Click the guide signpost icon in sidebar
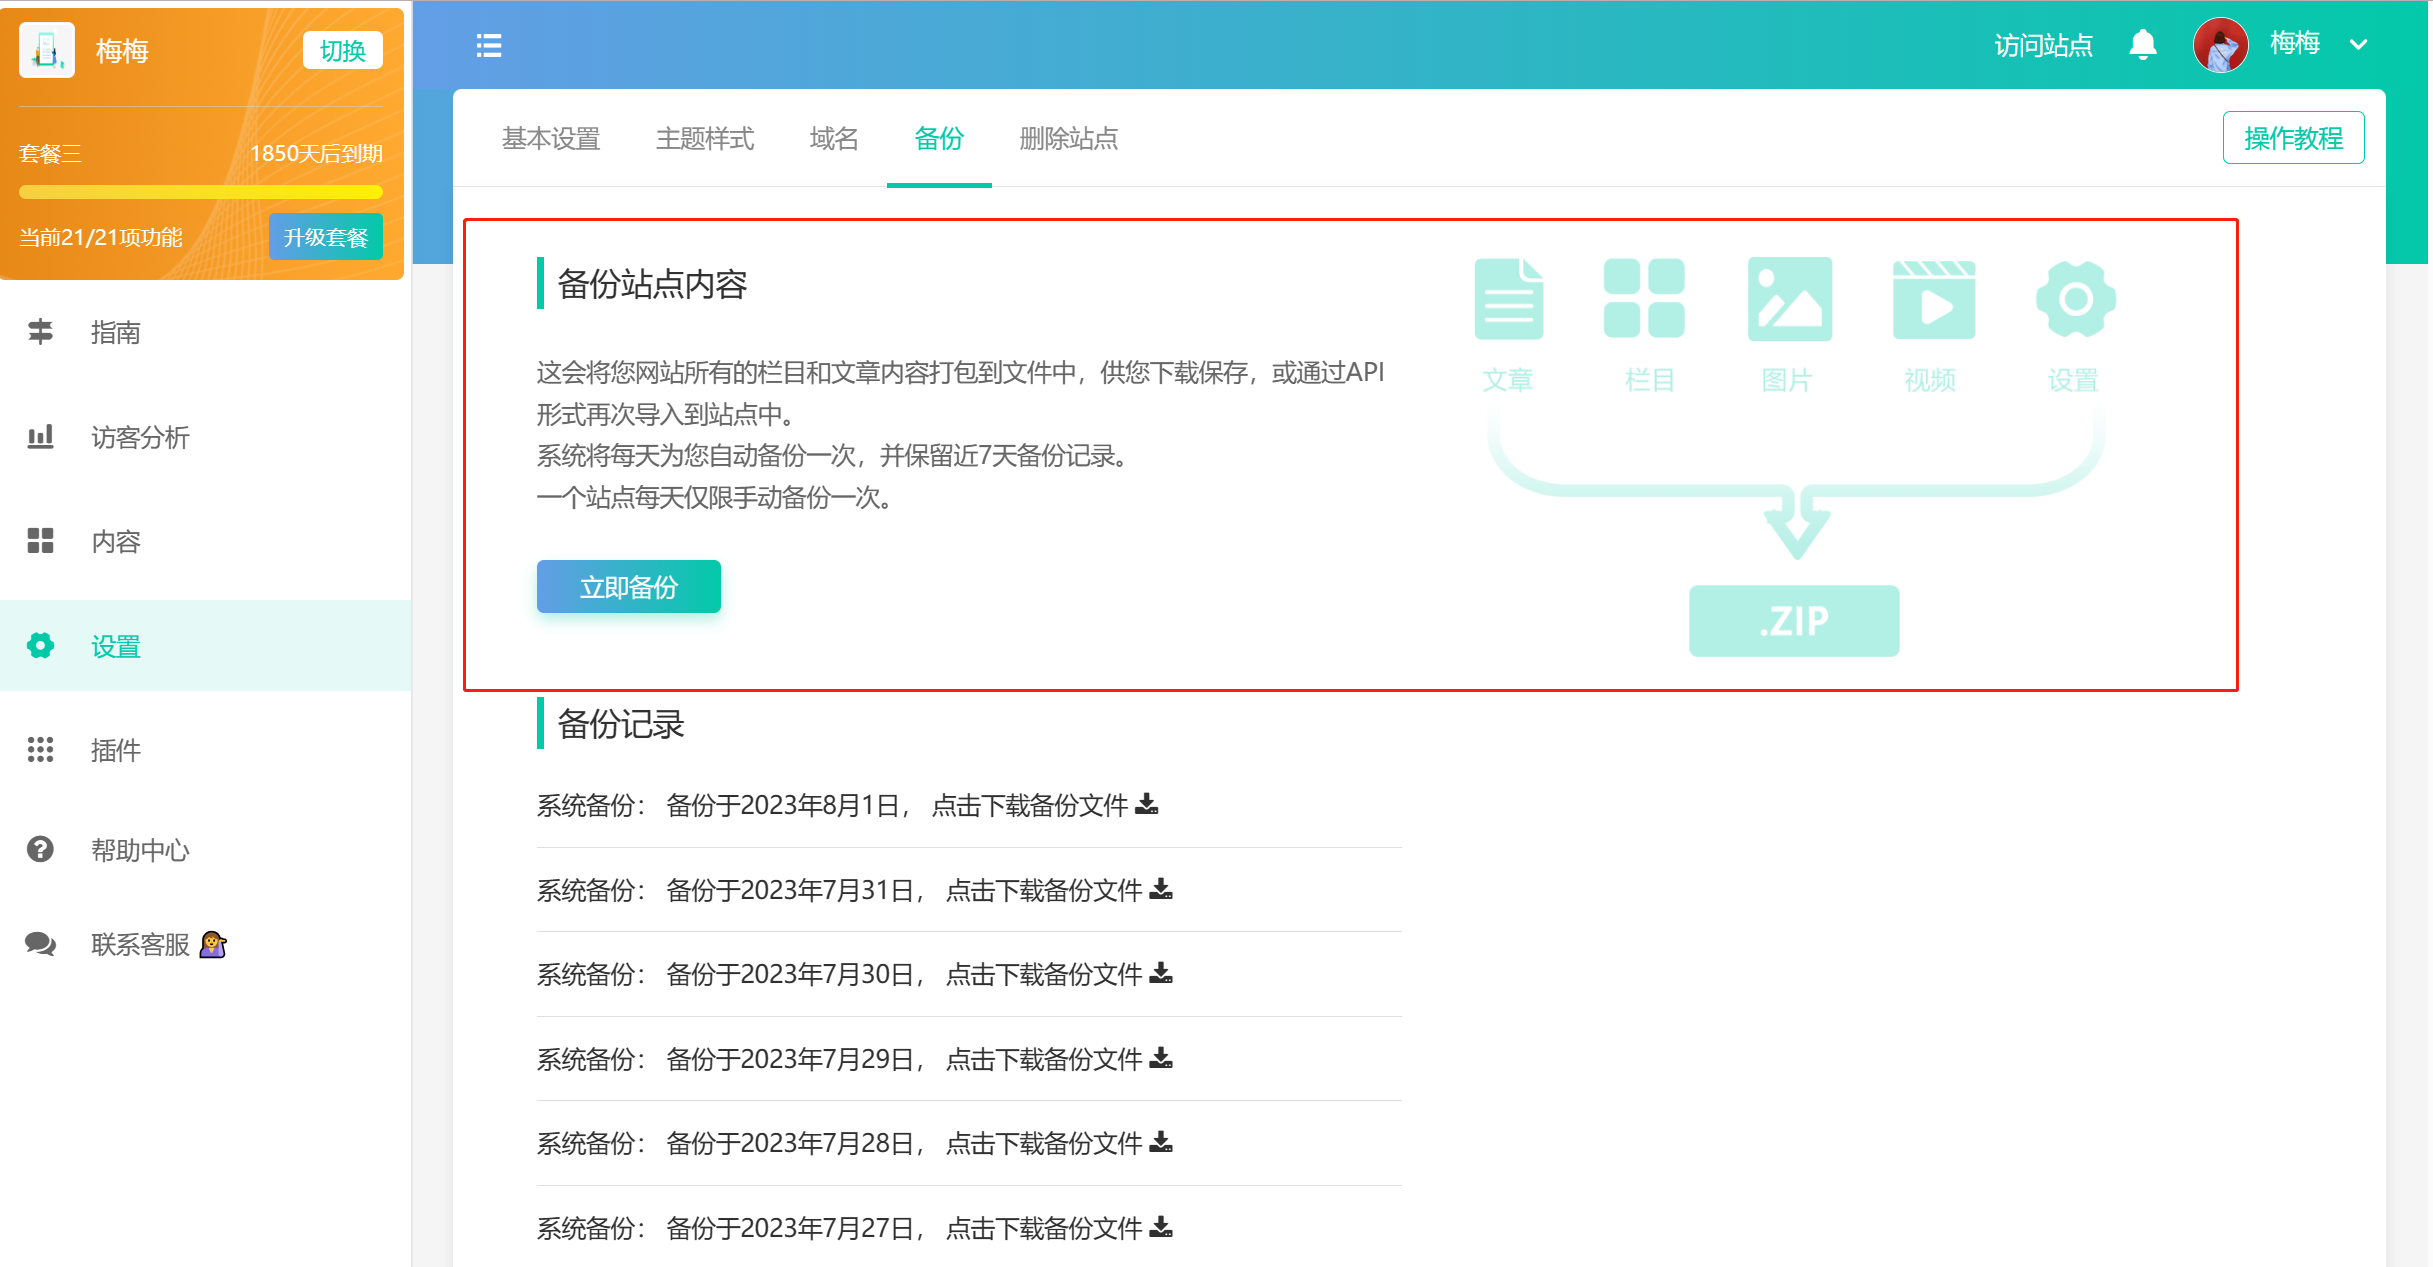 coord(40,332)
